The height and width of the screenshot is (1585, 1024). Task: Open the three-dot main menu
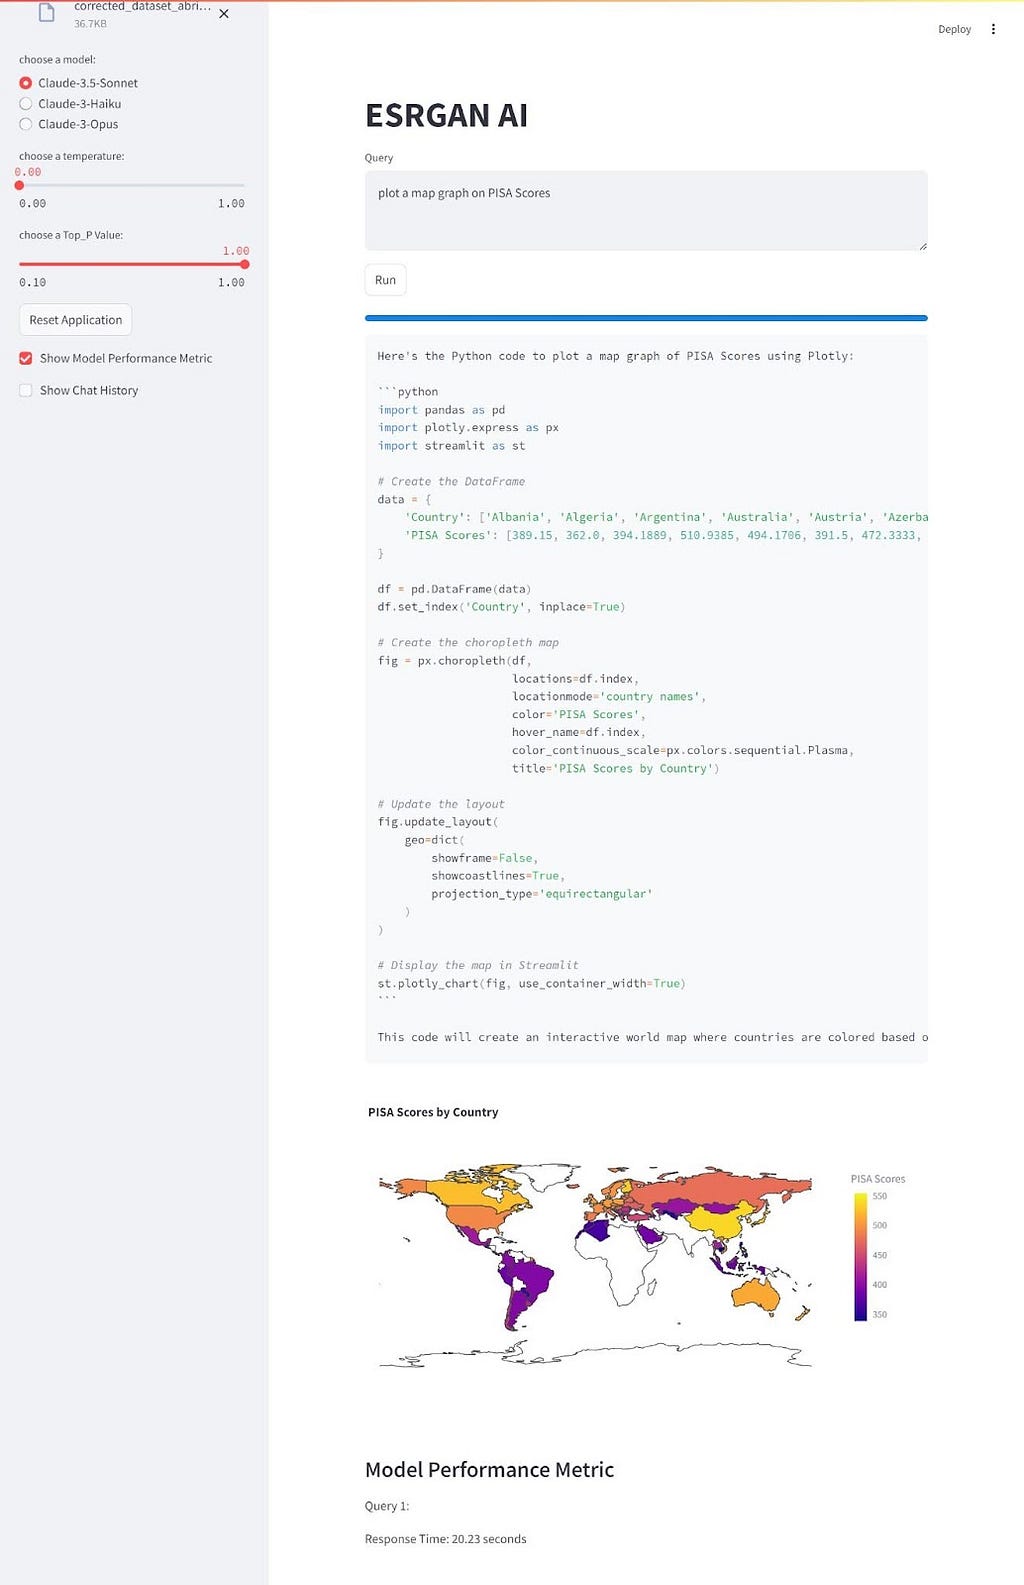[x=993, y=29]
